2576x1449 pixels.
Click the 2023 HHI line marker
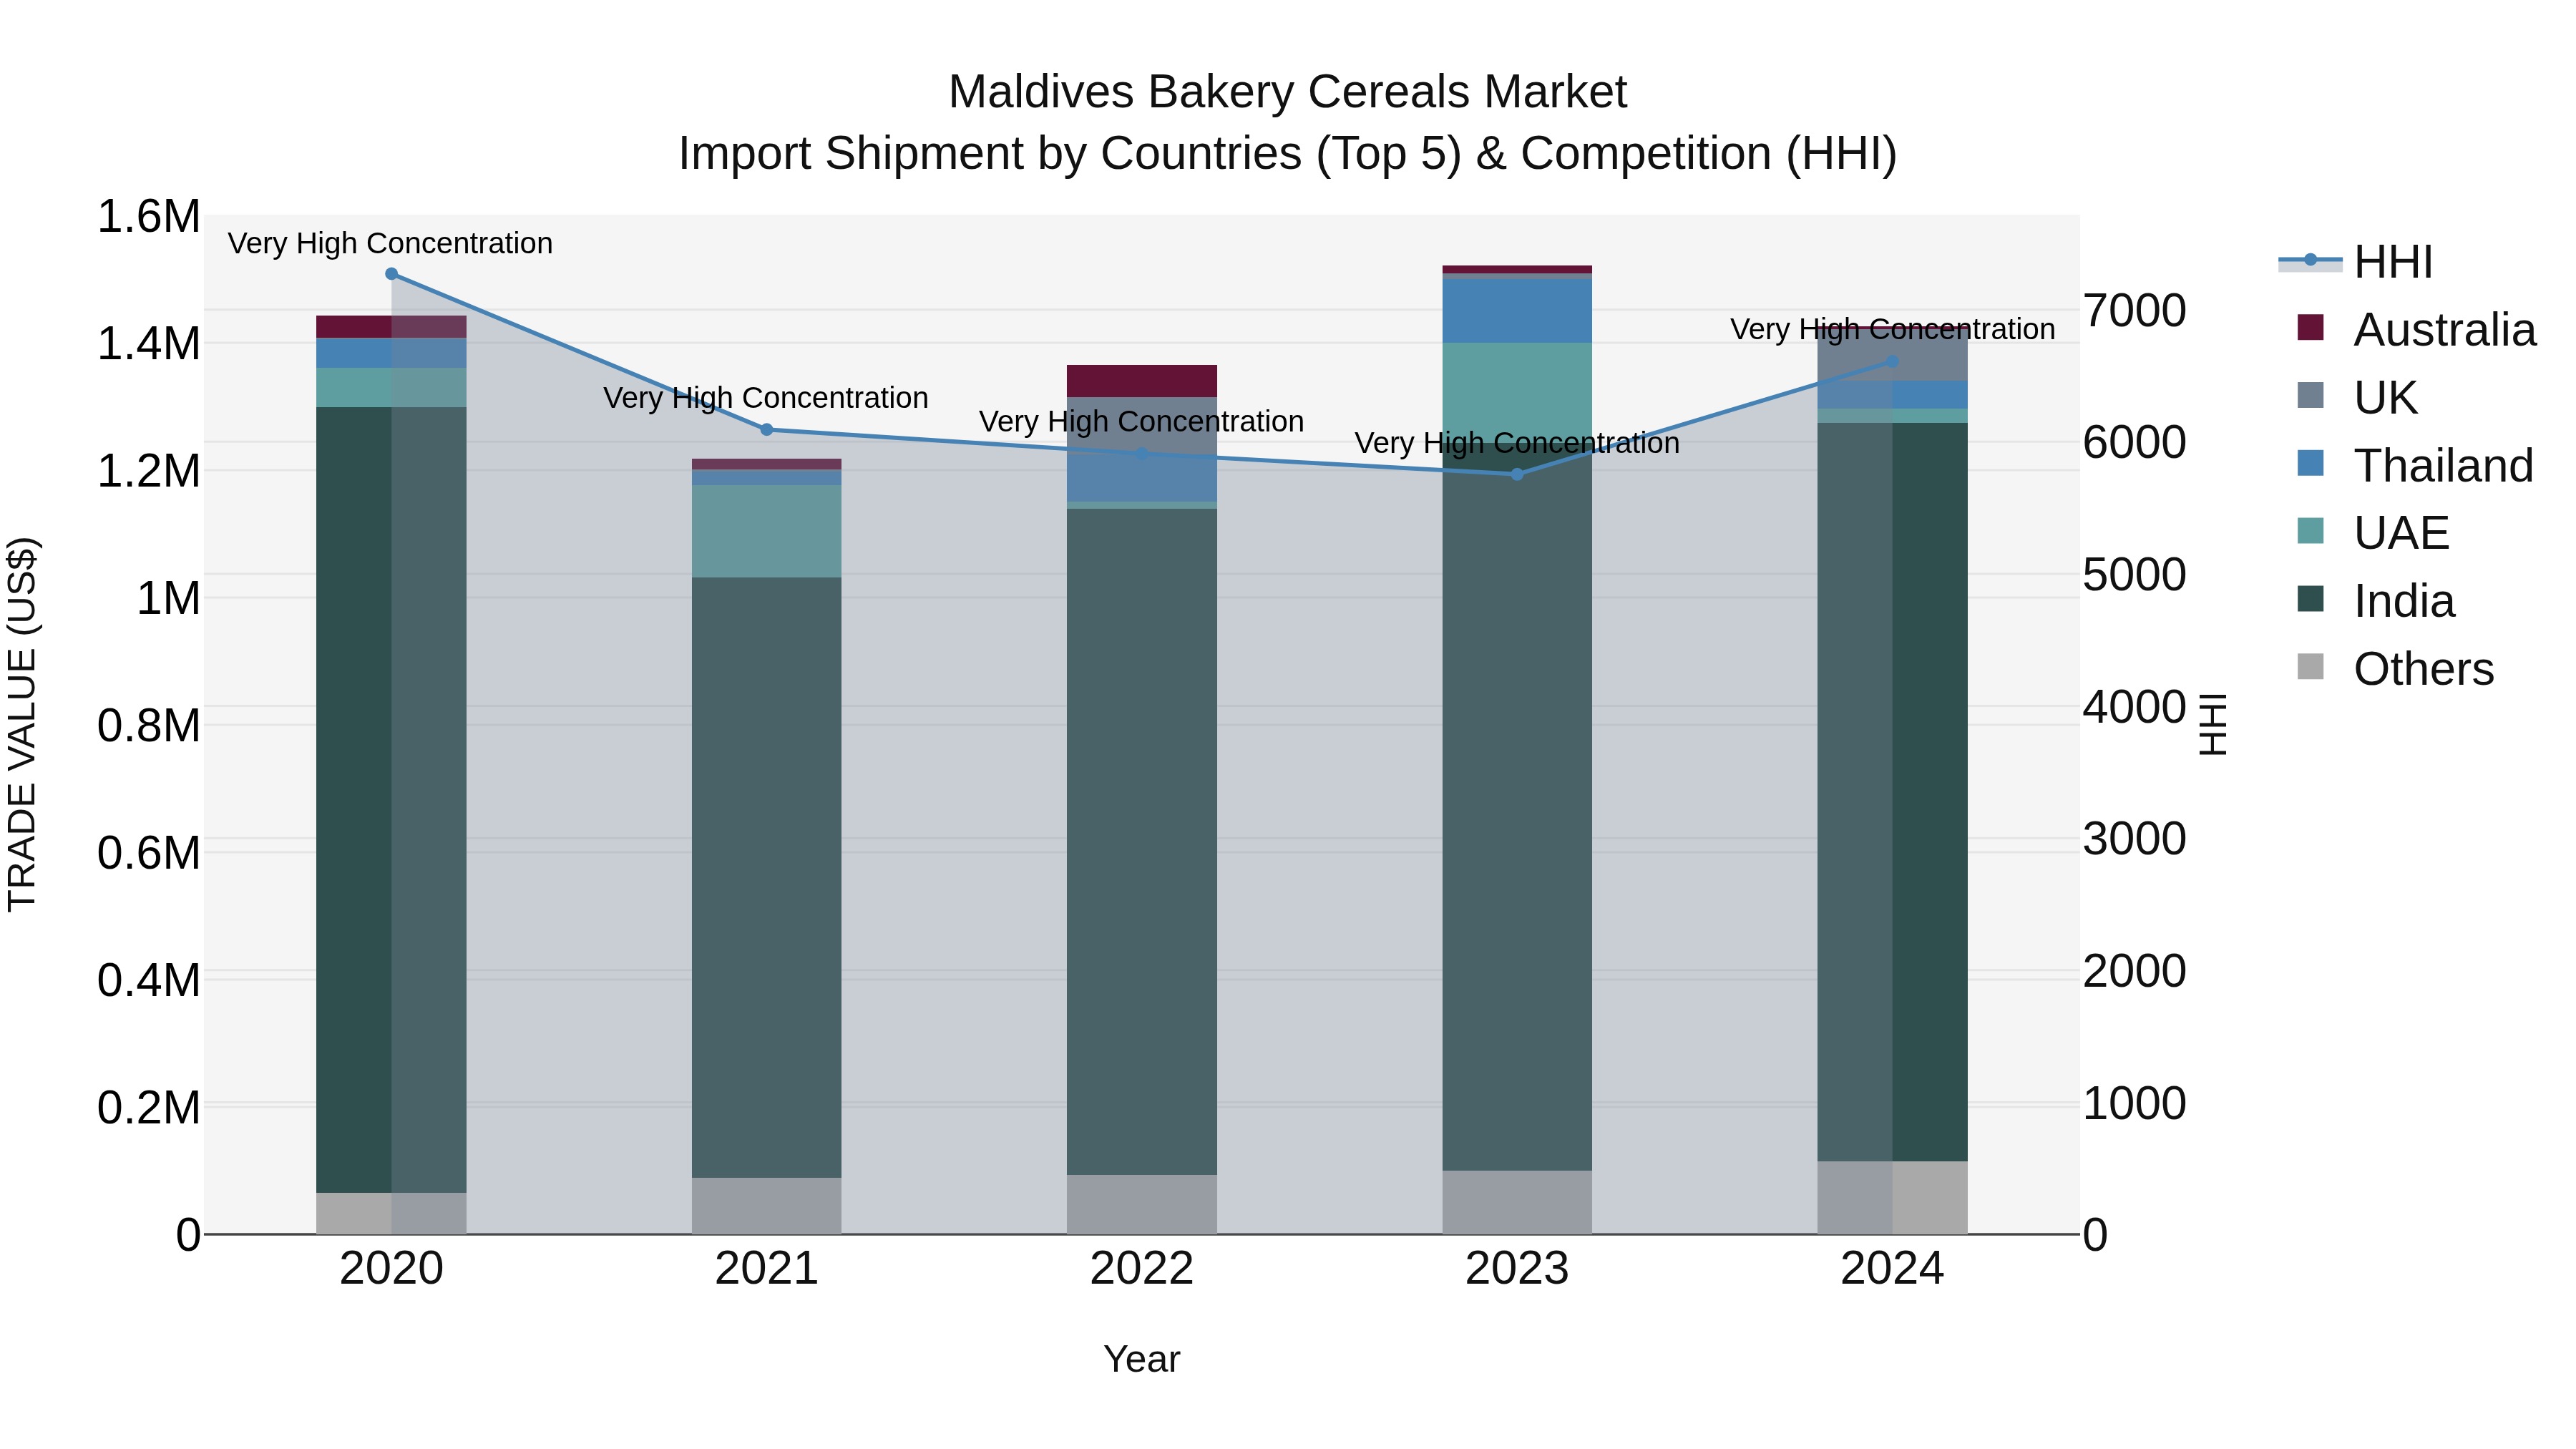(x=1517, y=474)
